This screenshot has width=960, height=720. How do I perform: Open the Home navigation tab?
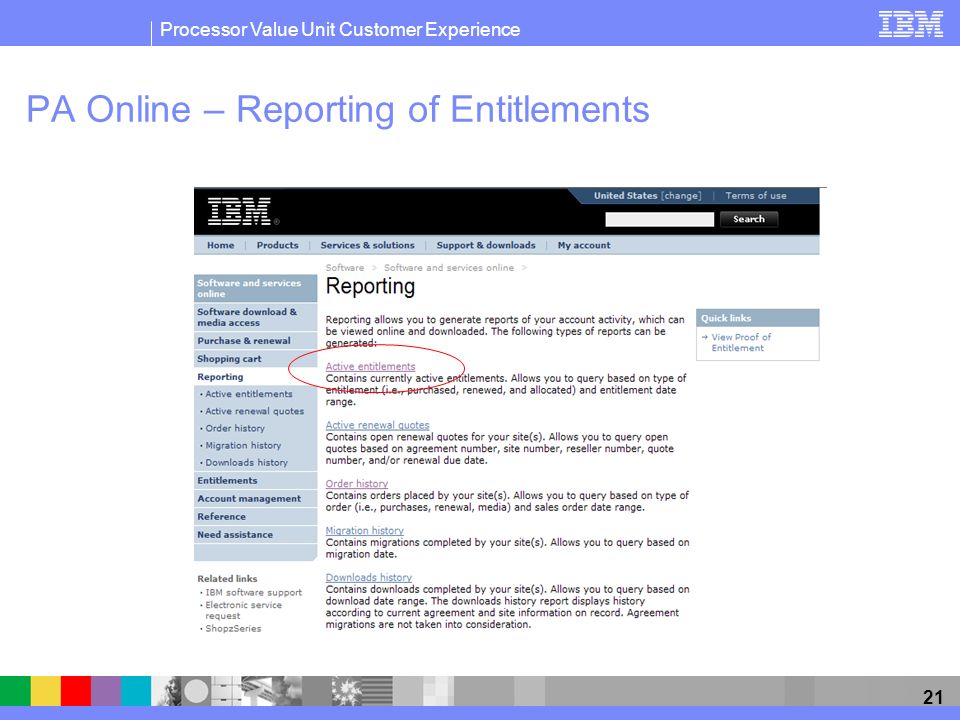220,246
